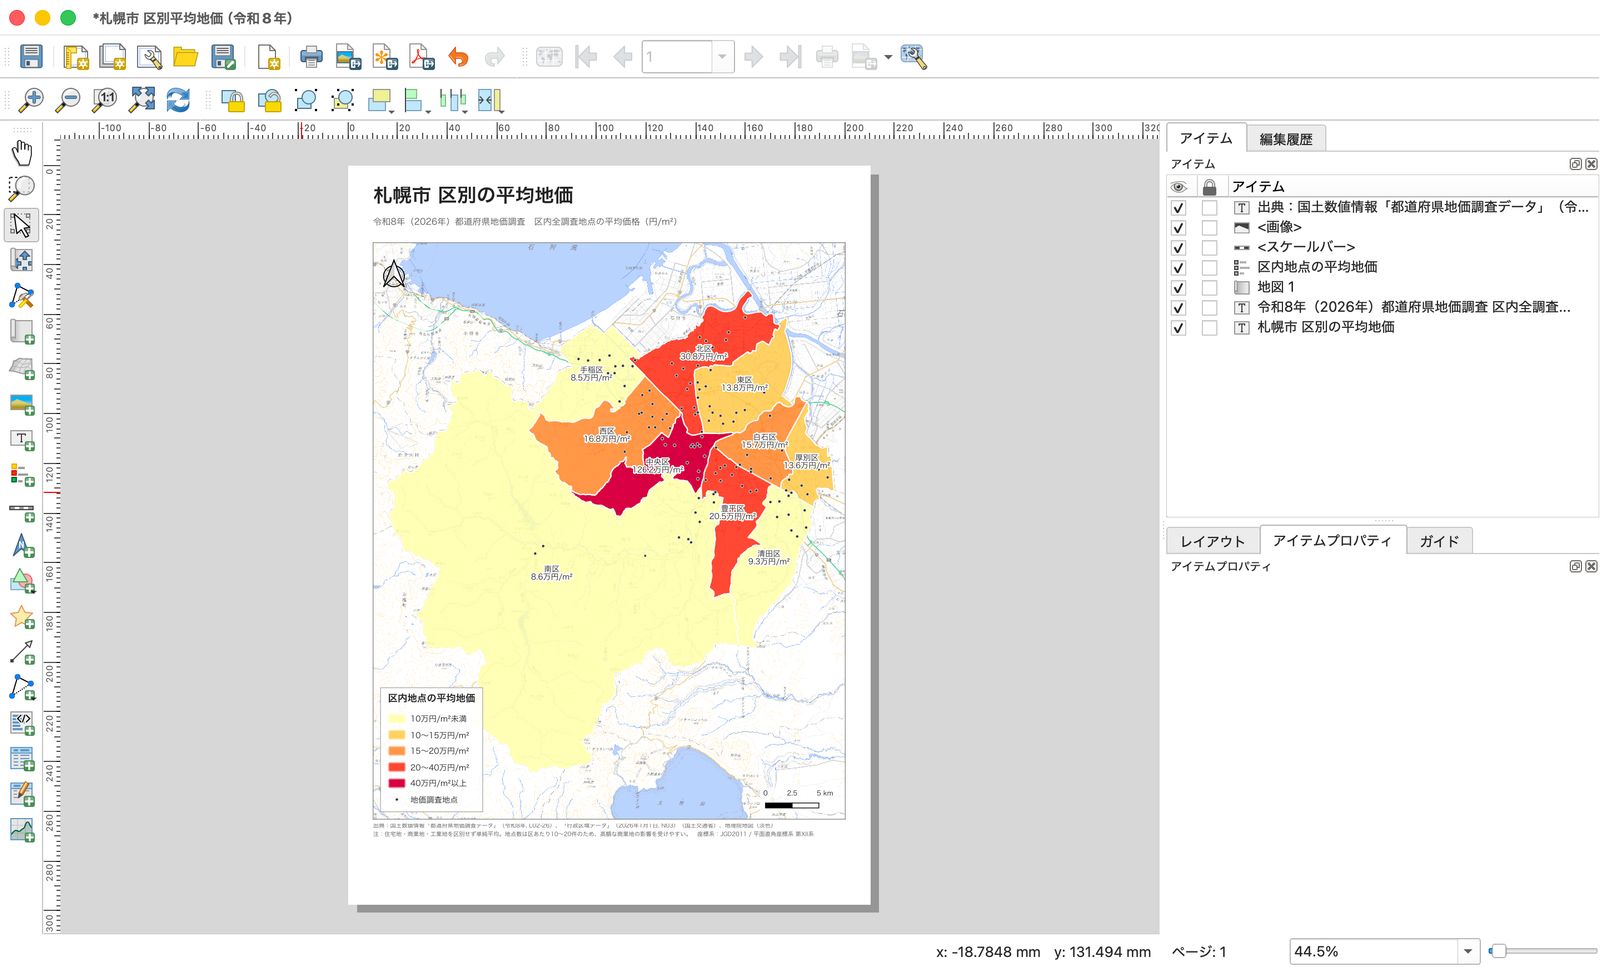Select the アイテムプロパティ tab
Viewport: 1600px width, 967px height.
point(1332,540)
